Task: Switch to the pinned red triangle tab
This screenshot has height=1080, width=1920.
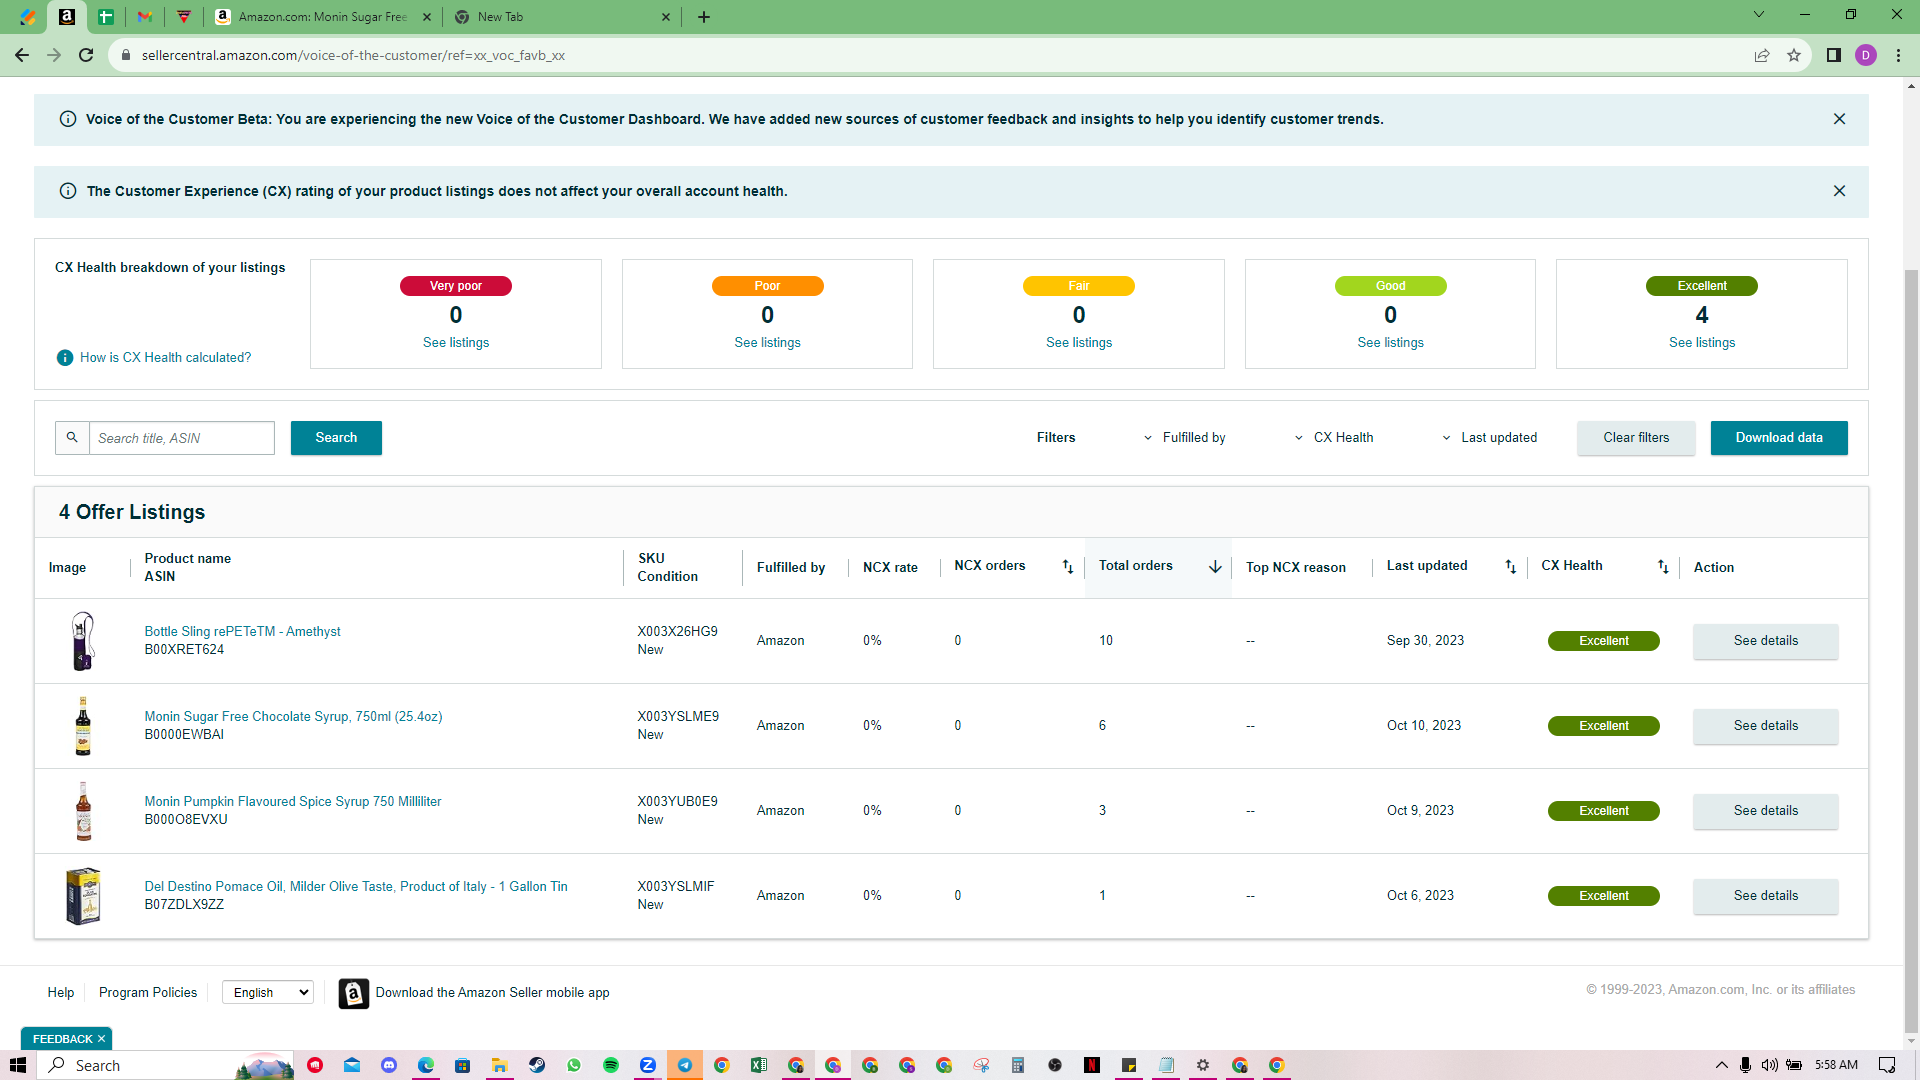Action: 184,17
